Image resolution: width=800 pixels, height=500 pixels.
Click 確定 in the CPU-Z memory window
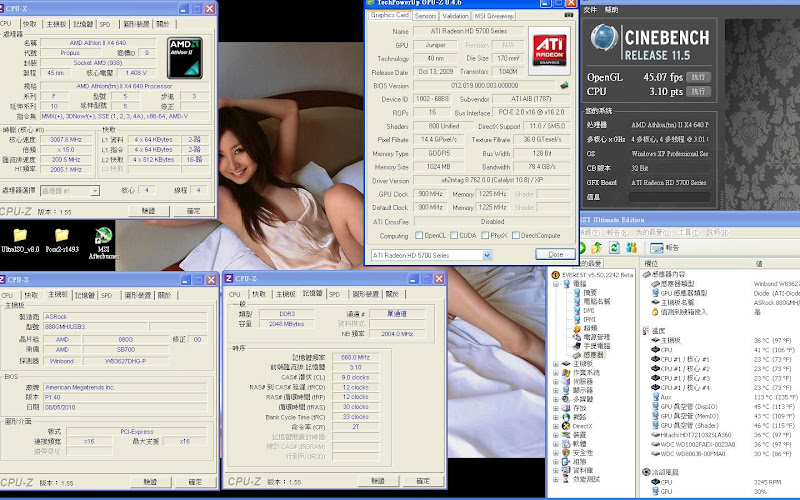click(423, 481)
